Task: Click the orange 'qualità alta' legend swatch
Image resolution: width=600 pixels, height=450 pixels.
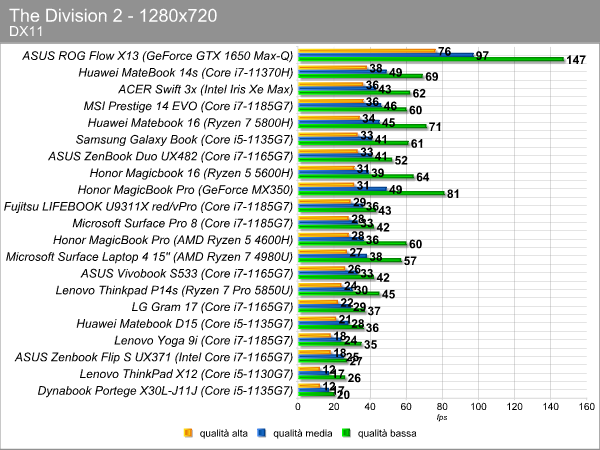Action: pyautogui.click(x=188, y=433)
